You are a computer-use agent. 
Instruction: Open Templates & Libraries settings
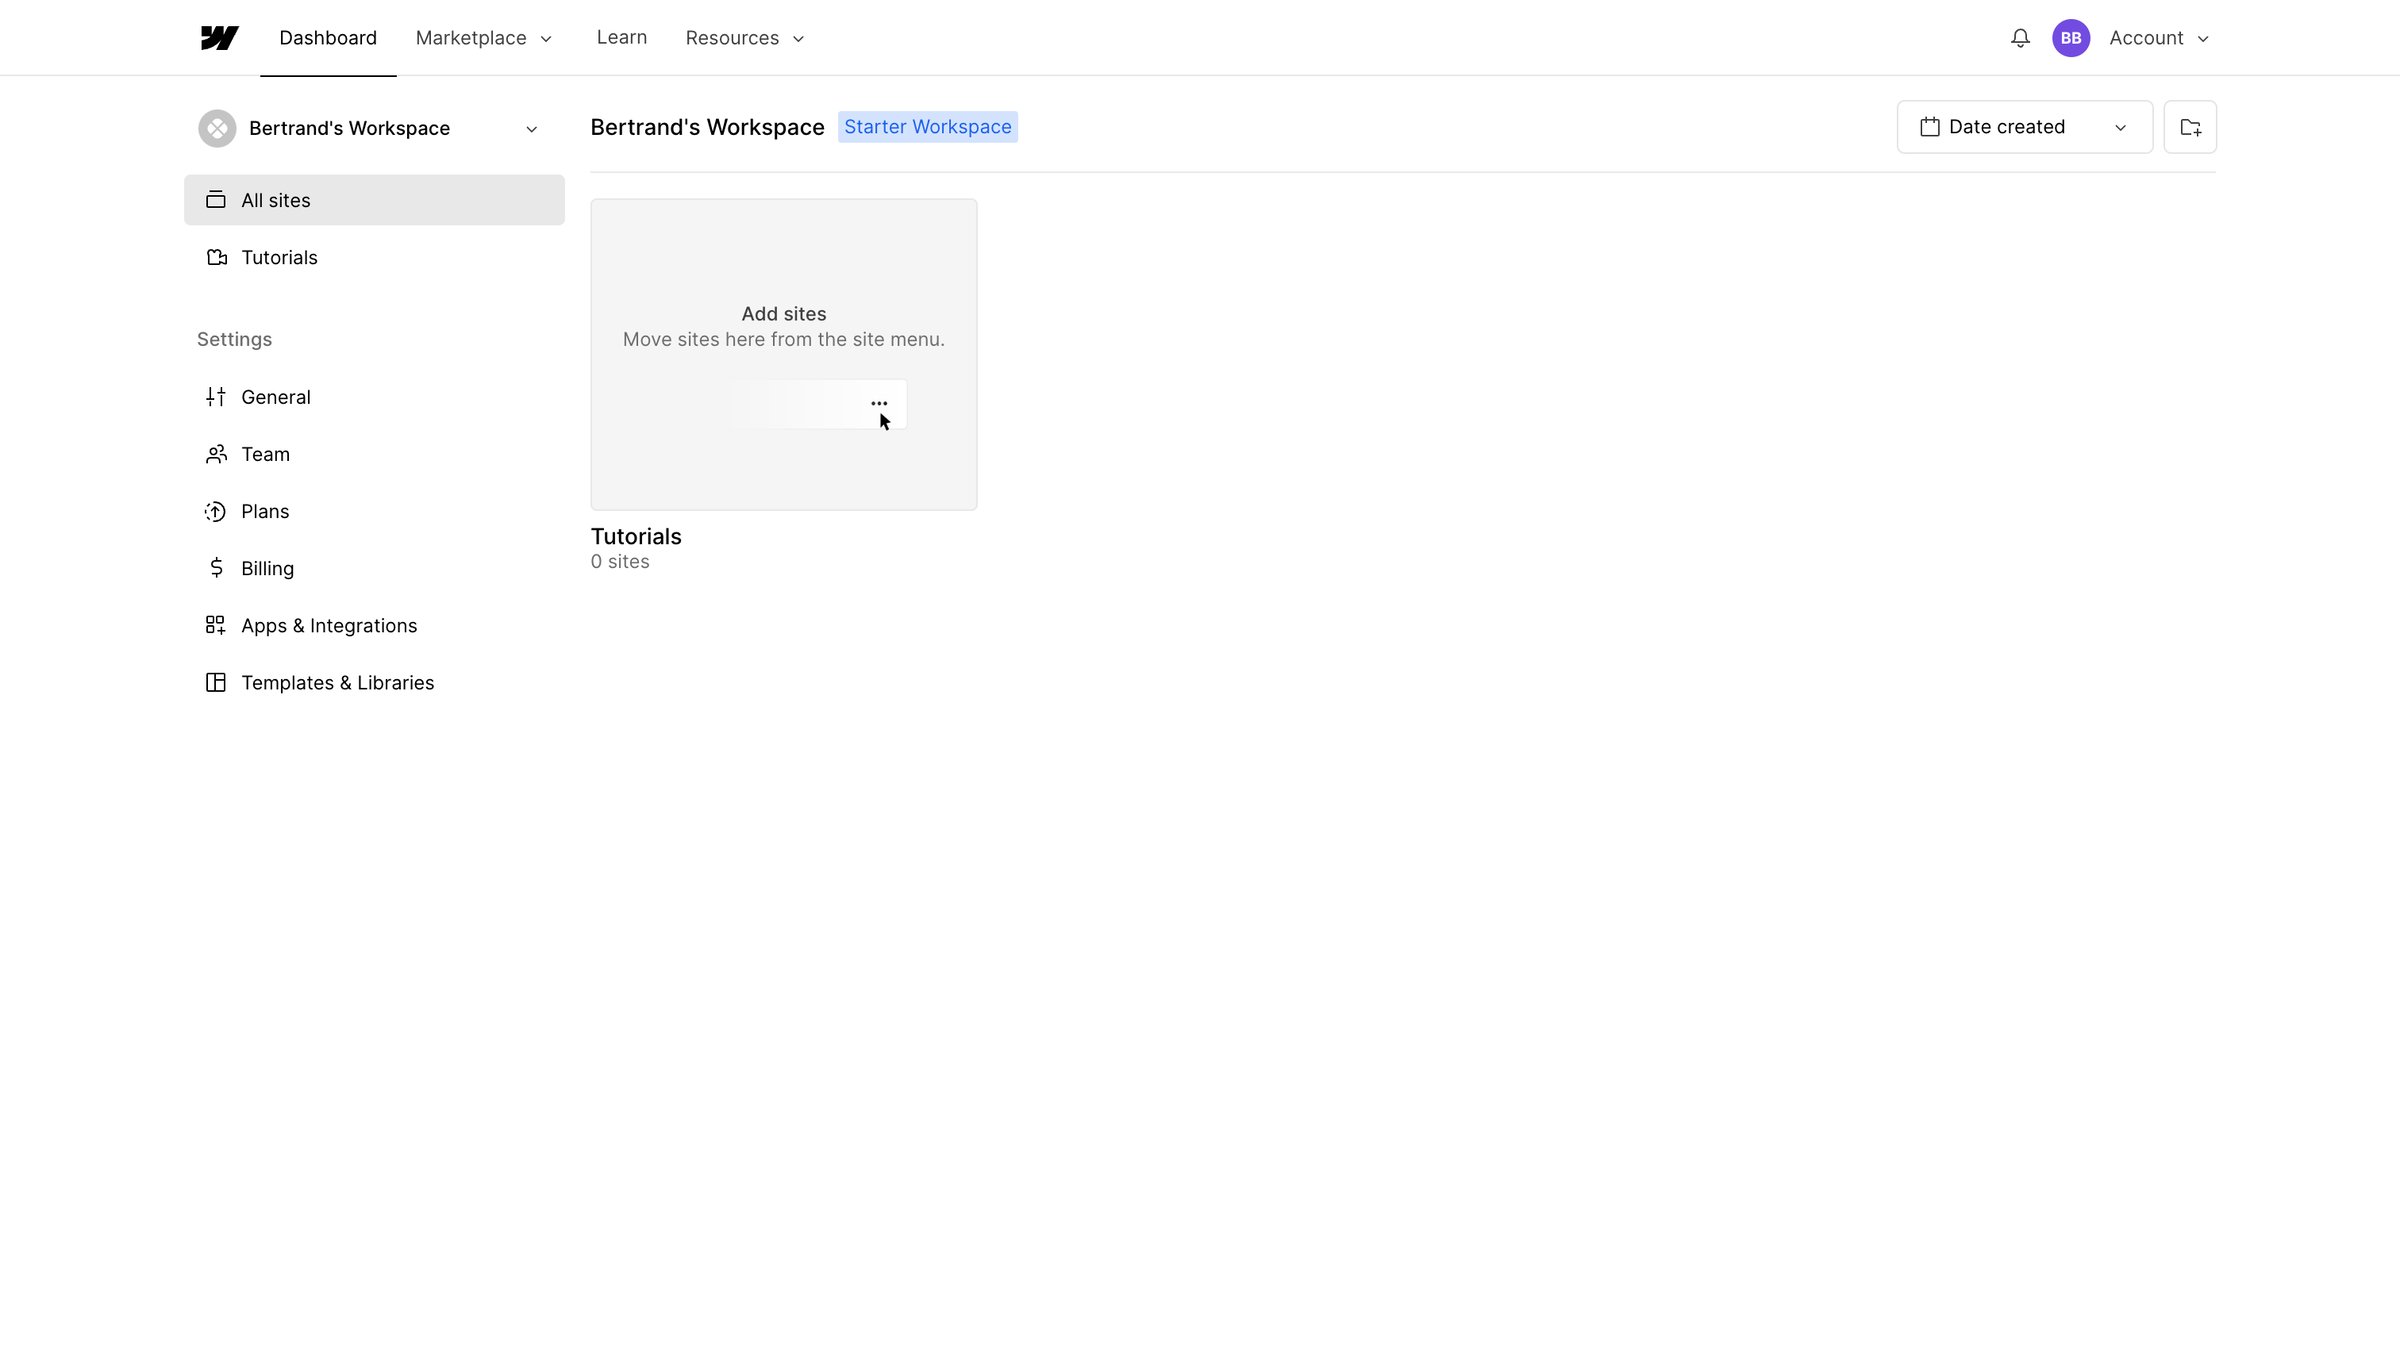click(x=374, y=682)
